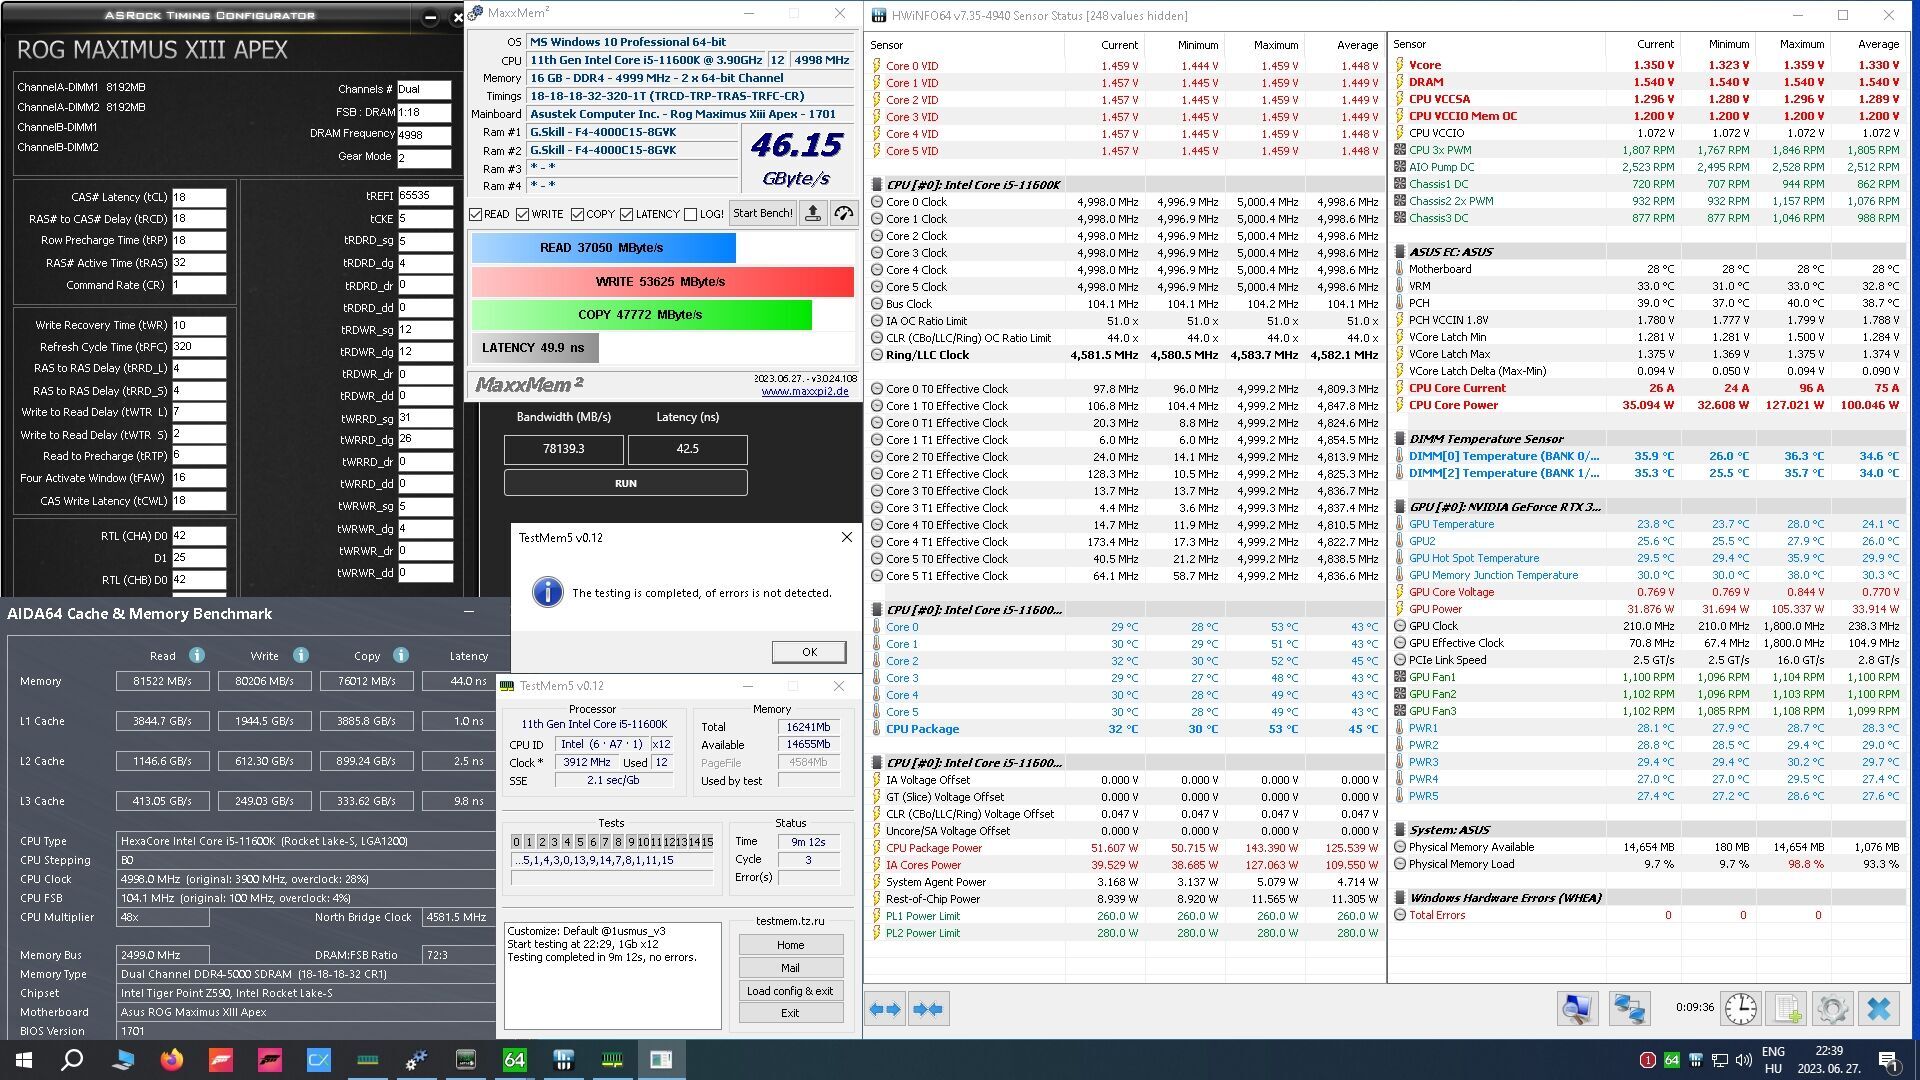Click the red Forza icon on taskbar

pyautogui.click(x=221, y=1060)
